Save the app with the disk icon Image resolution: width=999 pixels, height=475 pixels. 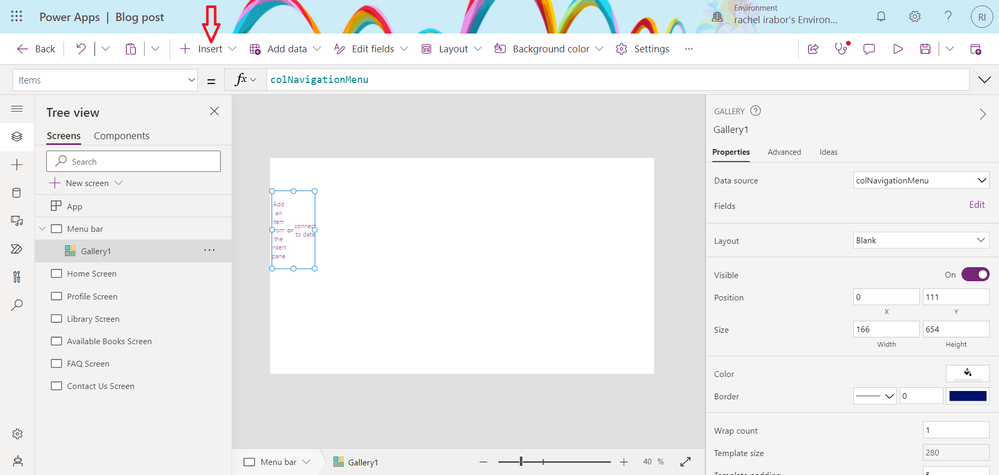pyautogui.click(x=925, y=49)
